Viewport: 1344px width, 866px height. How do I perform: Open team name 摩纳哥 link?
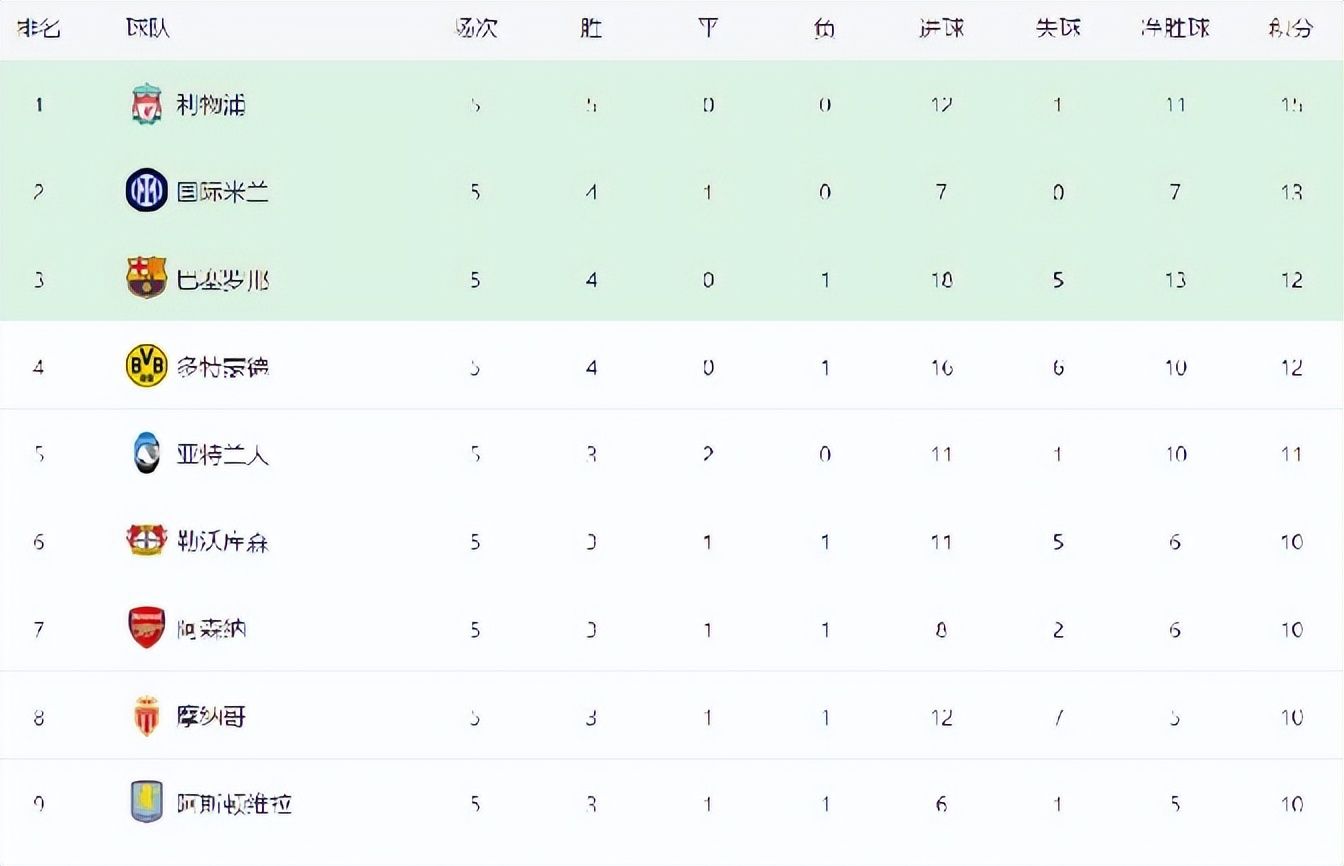point(211,717)
